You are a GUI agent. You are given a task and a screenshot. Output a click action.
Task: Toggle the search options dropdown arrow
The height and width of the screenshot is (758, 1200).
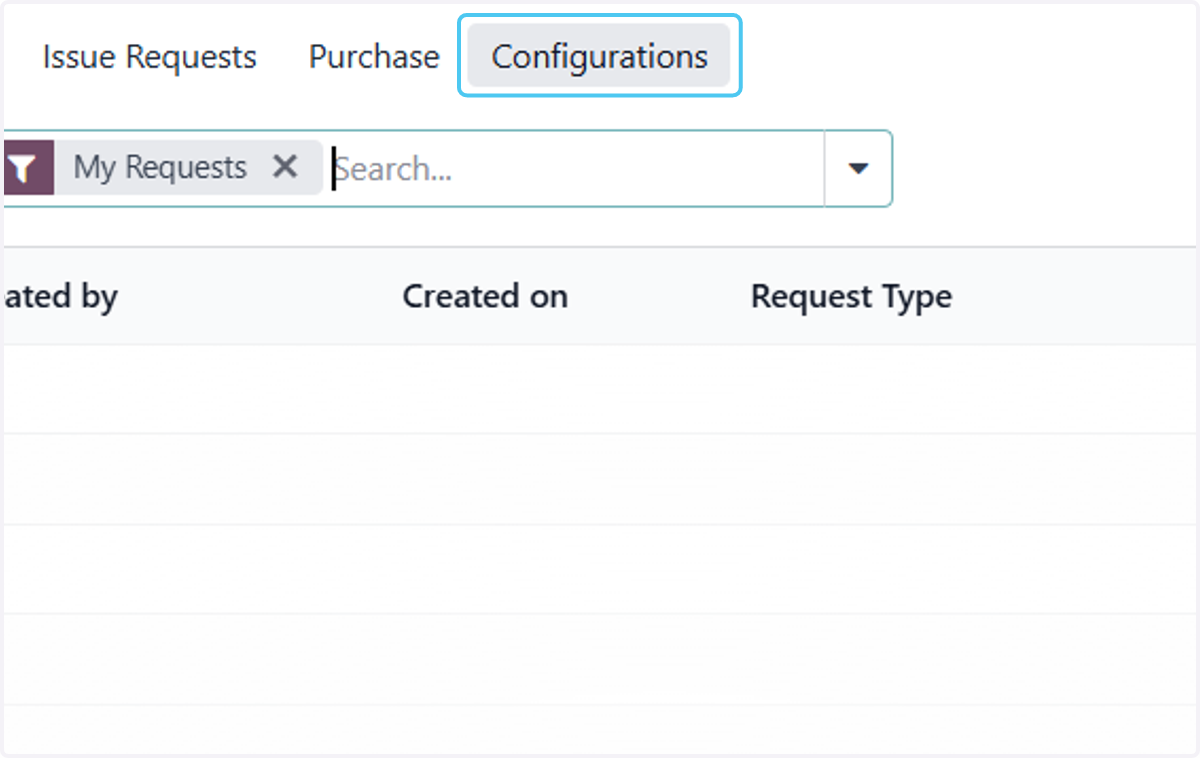[858, 168]
